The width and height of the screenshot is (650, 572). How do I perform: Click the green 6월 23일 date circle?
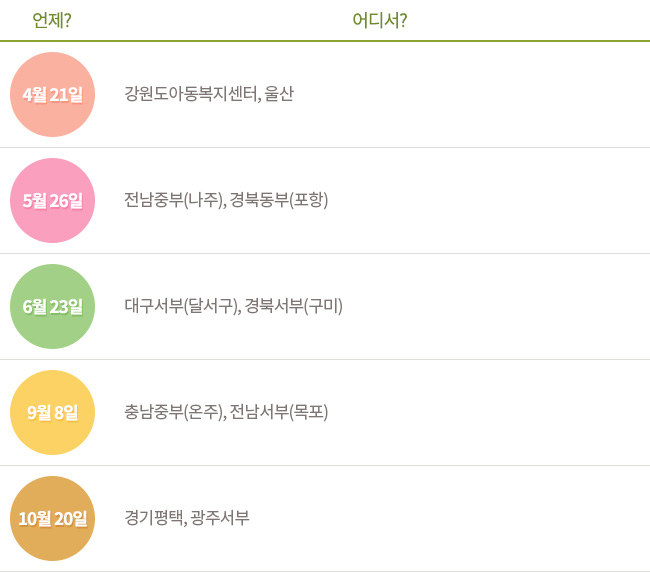[52, 306]
